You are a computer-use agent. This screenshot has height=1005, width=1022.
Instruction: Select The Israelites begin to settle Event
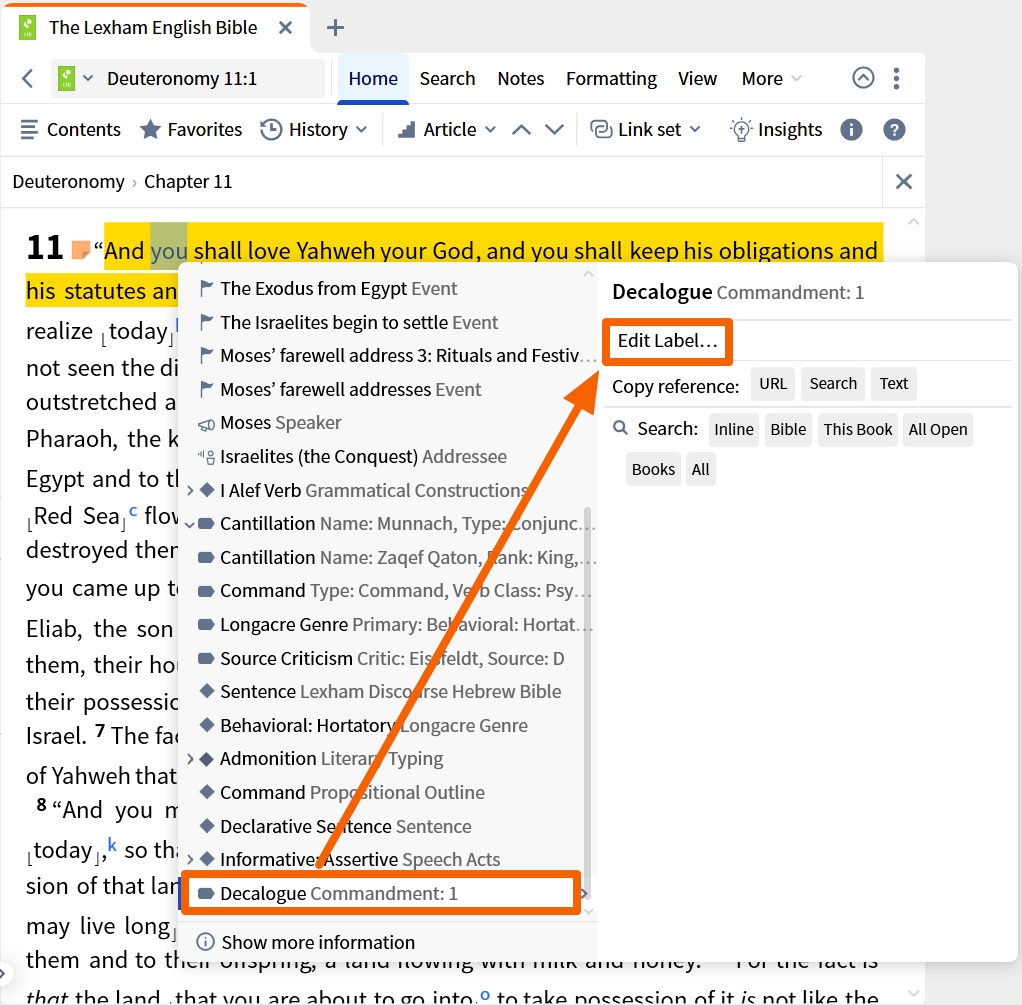(x=387, y=322)
